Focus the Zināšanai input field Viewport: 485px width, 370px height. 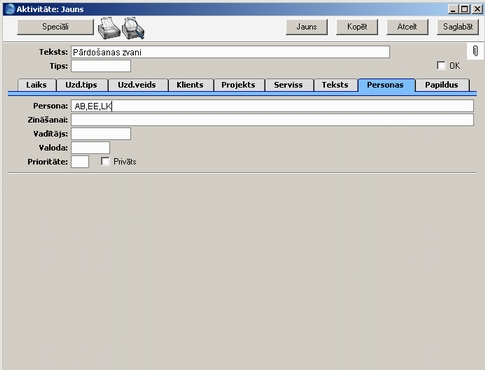click(272, 120)
